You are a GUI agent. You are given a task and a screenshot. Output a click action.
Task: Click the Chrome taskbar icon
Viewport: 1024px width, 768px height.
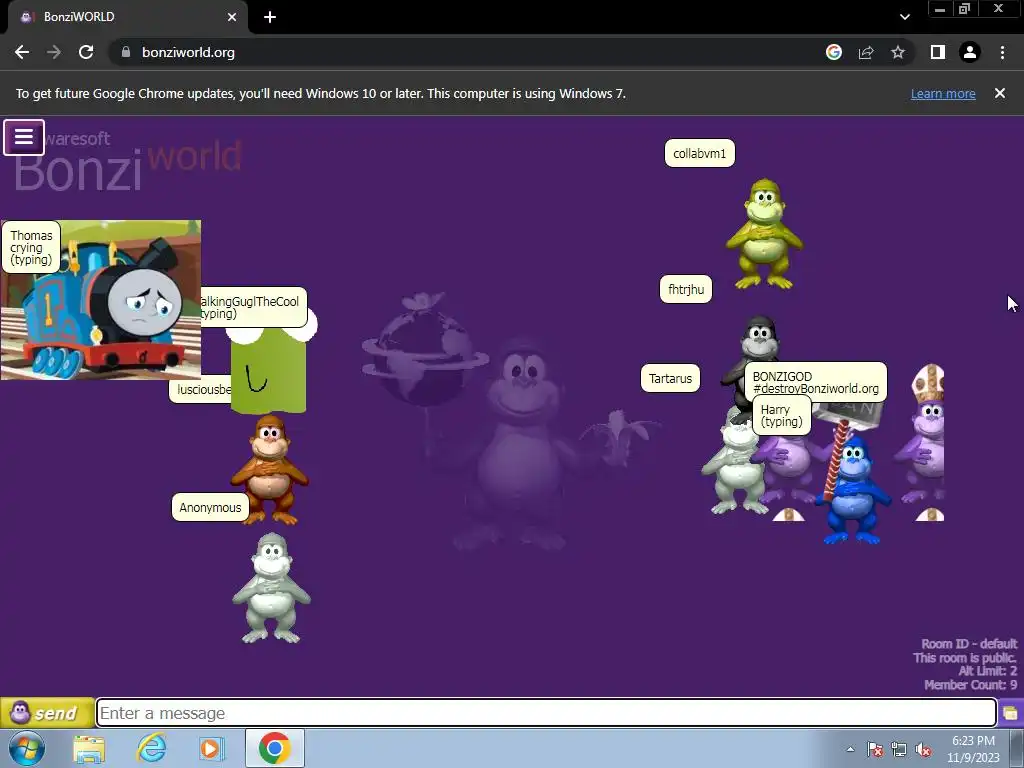(274, 748)
